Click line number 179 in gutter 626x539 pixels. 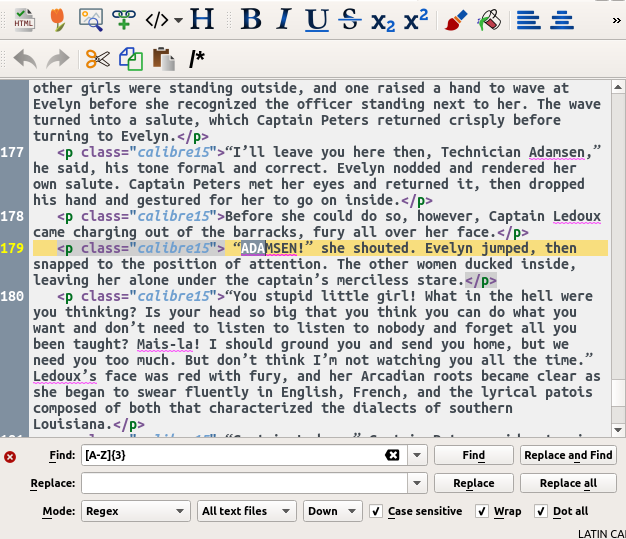tap(12, 248)
